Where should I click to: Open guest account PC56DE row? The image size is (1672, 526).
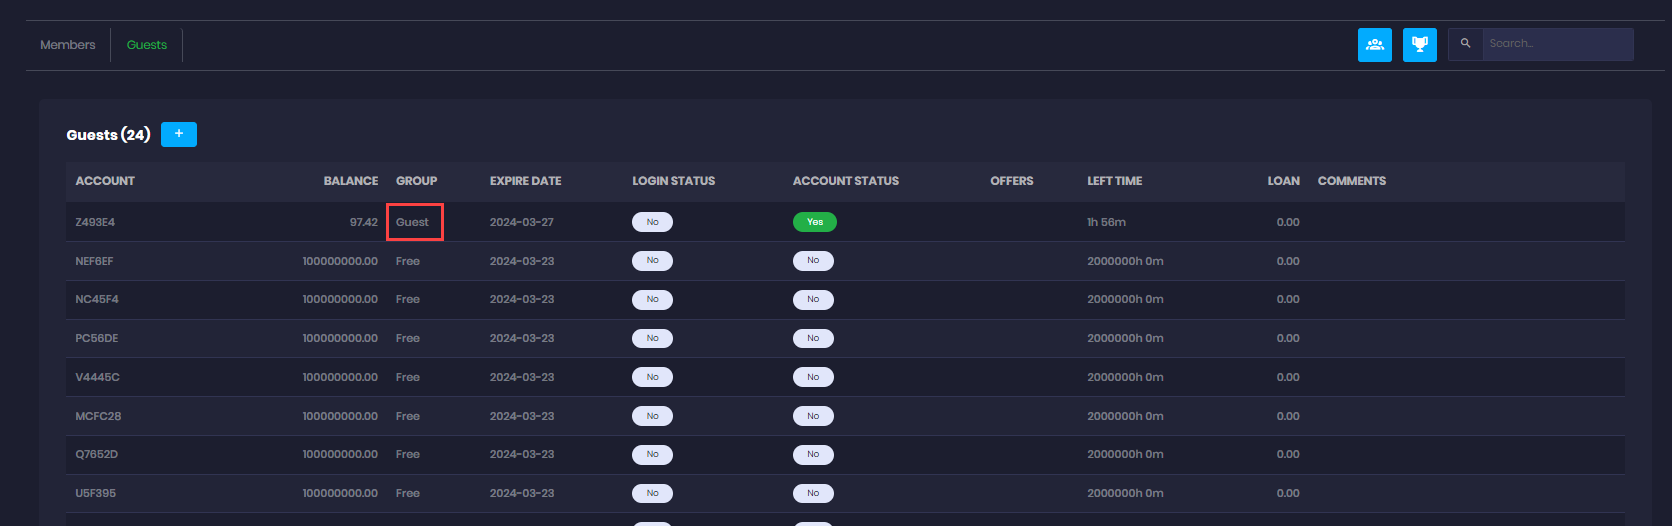[x=97, y=338]
